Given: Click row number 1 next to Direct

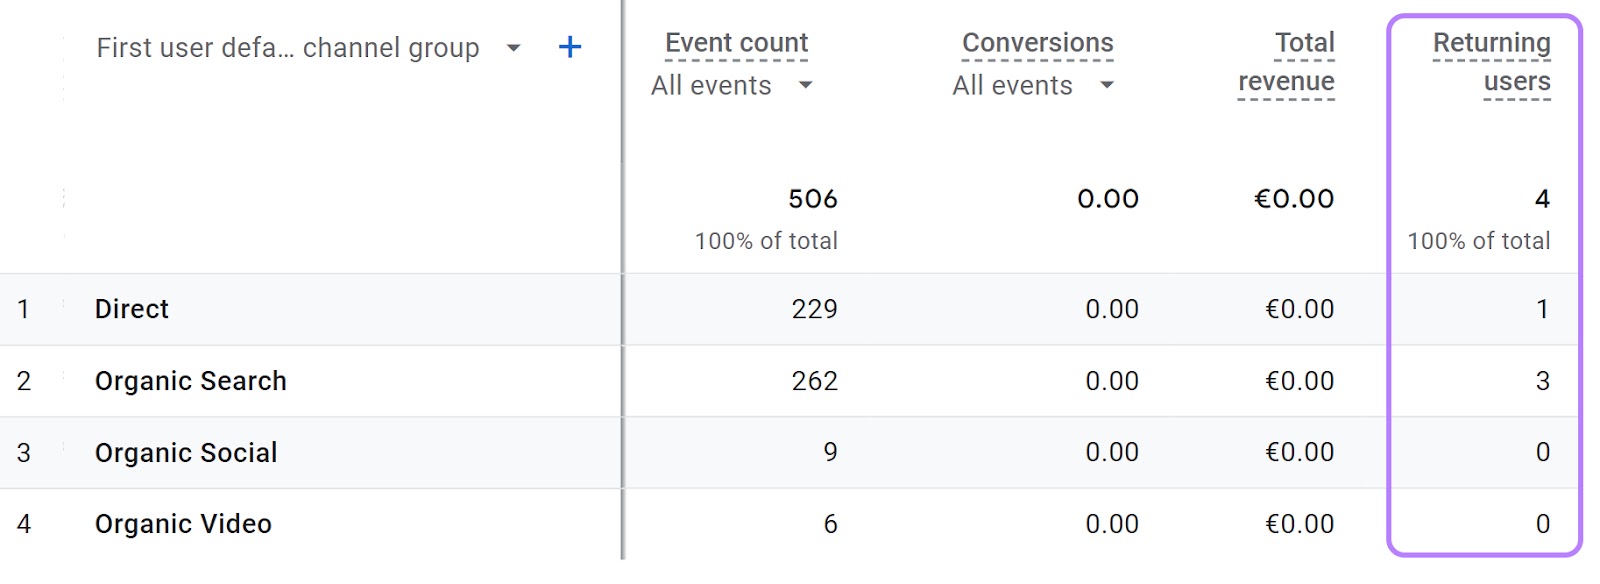Looking at the screenshot, I should pos(24,309).
